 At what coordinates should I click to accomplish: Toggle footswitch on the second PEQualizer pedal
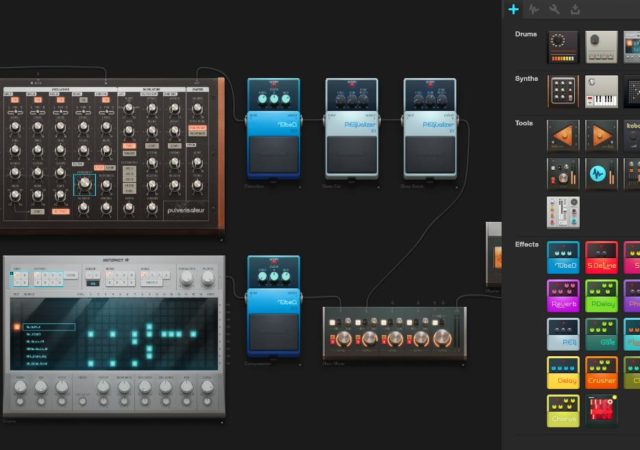[x=430, y=155]
